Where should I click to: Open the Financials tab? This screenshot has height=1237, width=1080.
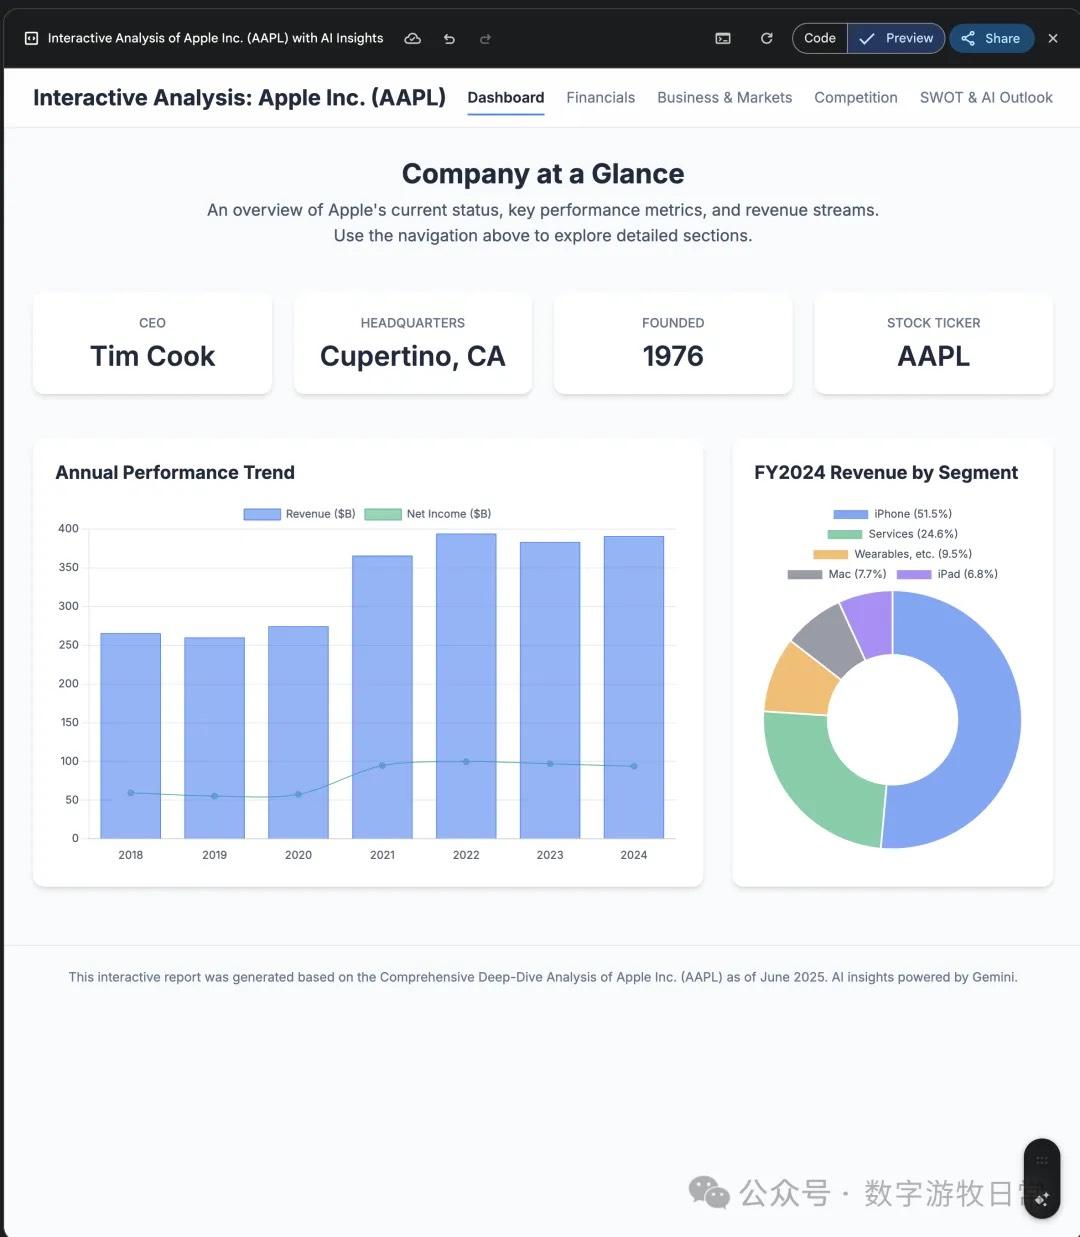[x=600, y=97]
